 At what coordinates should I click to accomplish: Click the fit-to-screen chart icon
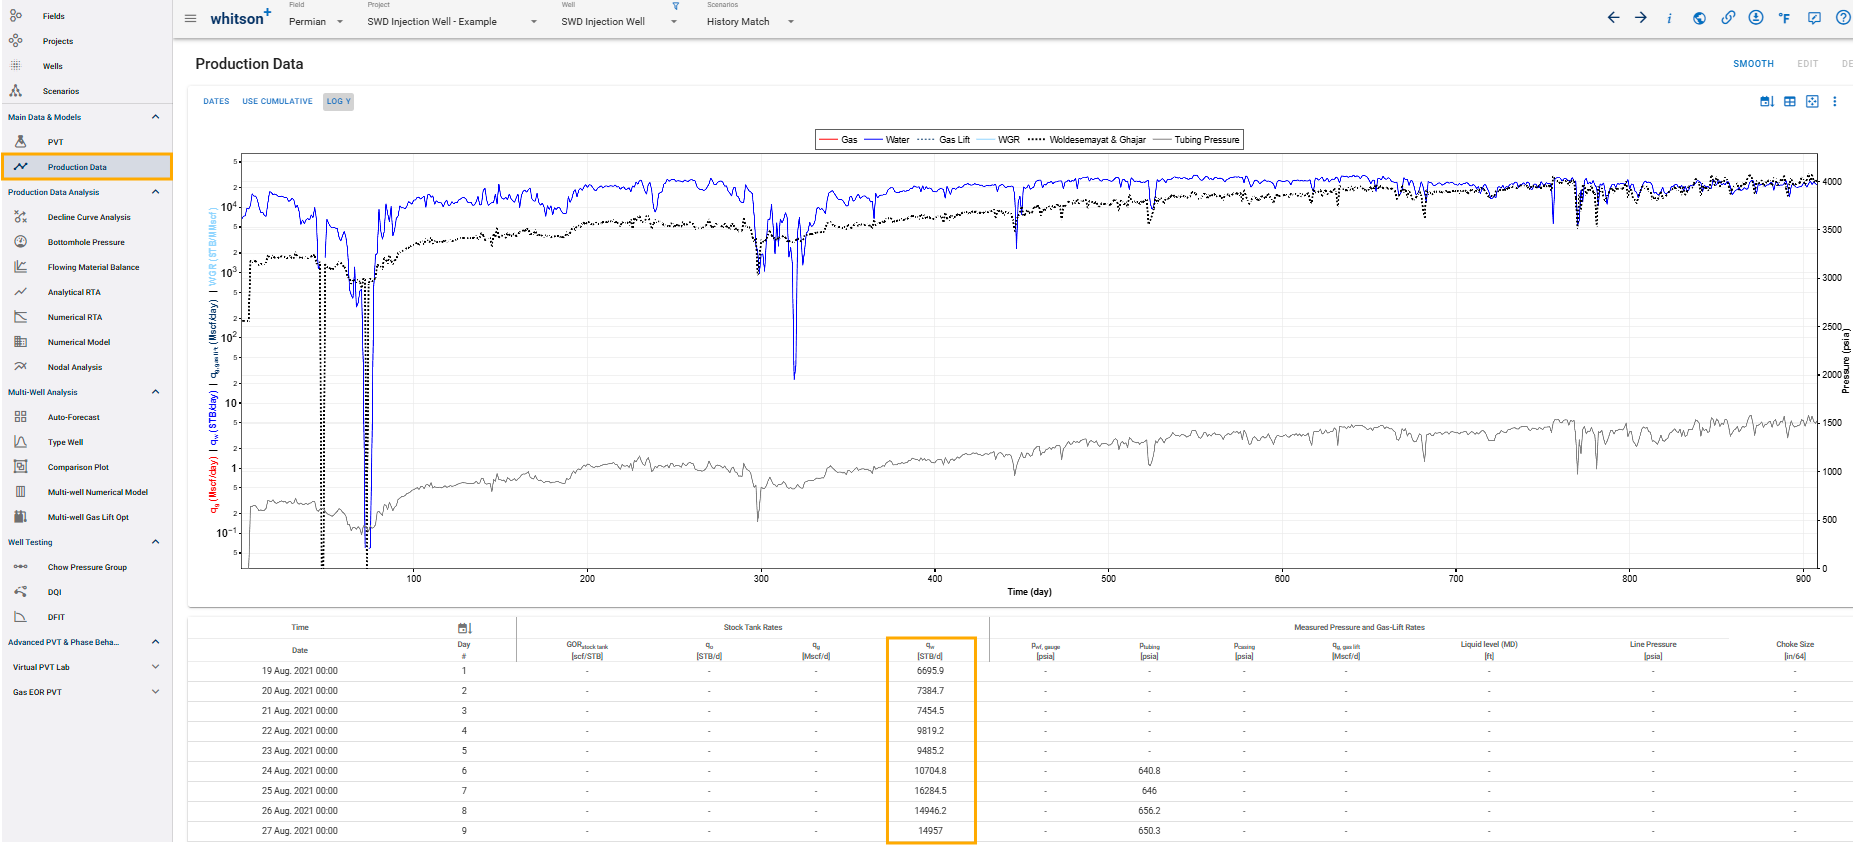(1812, 101)
